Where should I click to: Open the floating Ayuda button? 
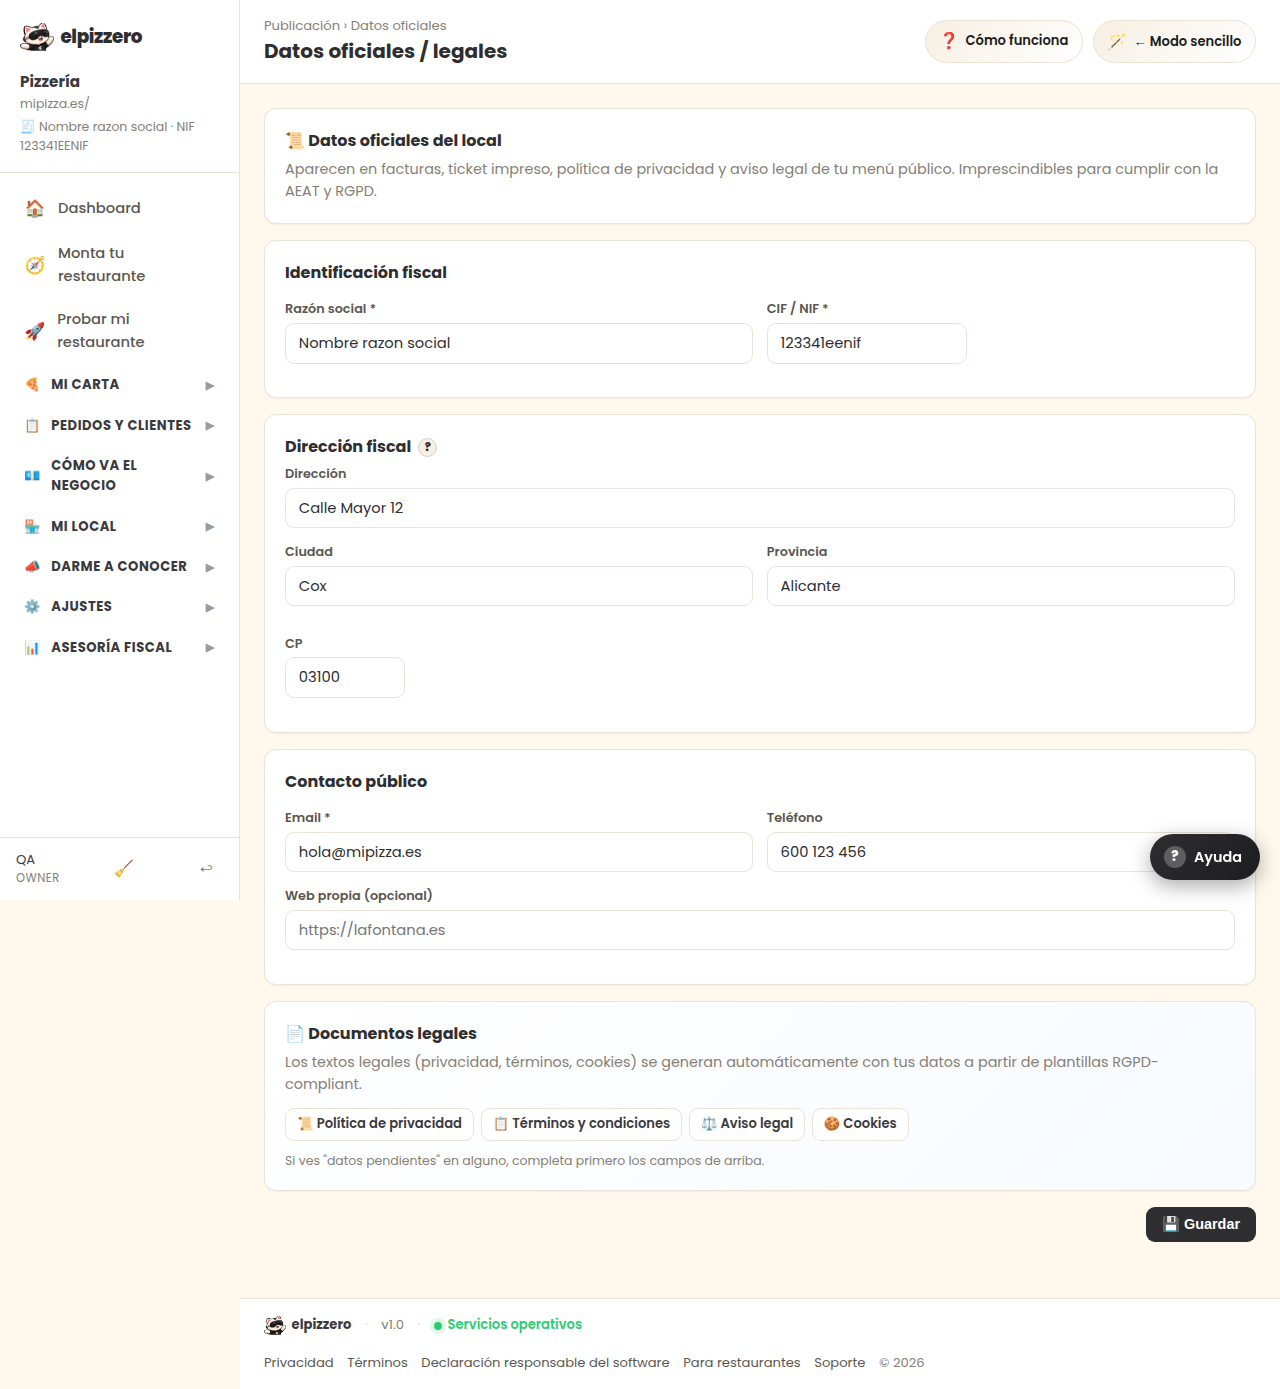pos(1205,857)
